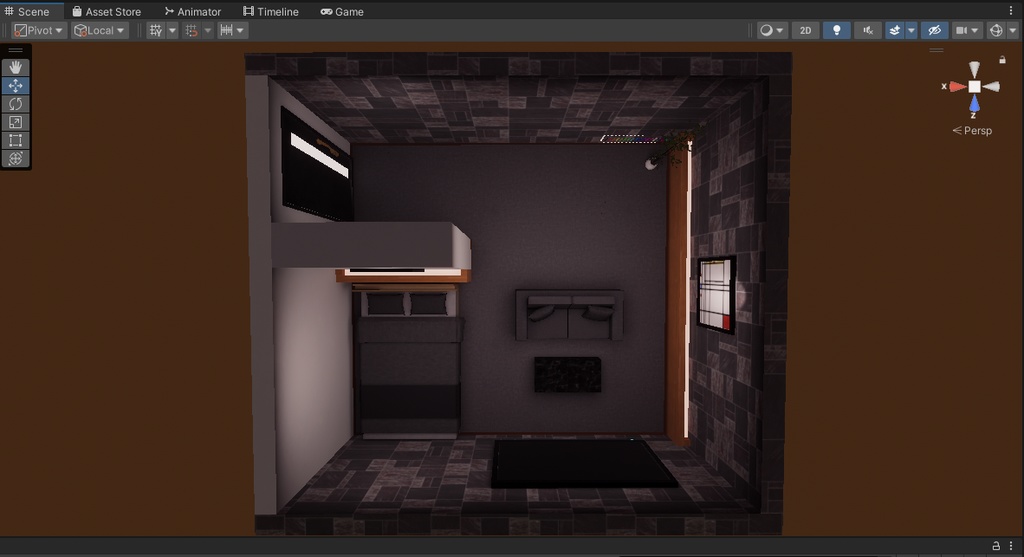The width and height of the screenshot is (1024, 557).
Task: Open the Pivot handle position dropdown
Action: [39, 30]
